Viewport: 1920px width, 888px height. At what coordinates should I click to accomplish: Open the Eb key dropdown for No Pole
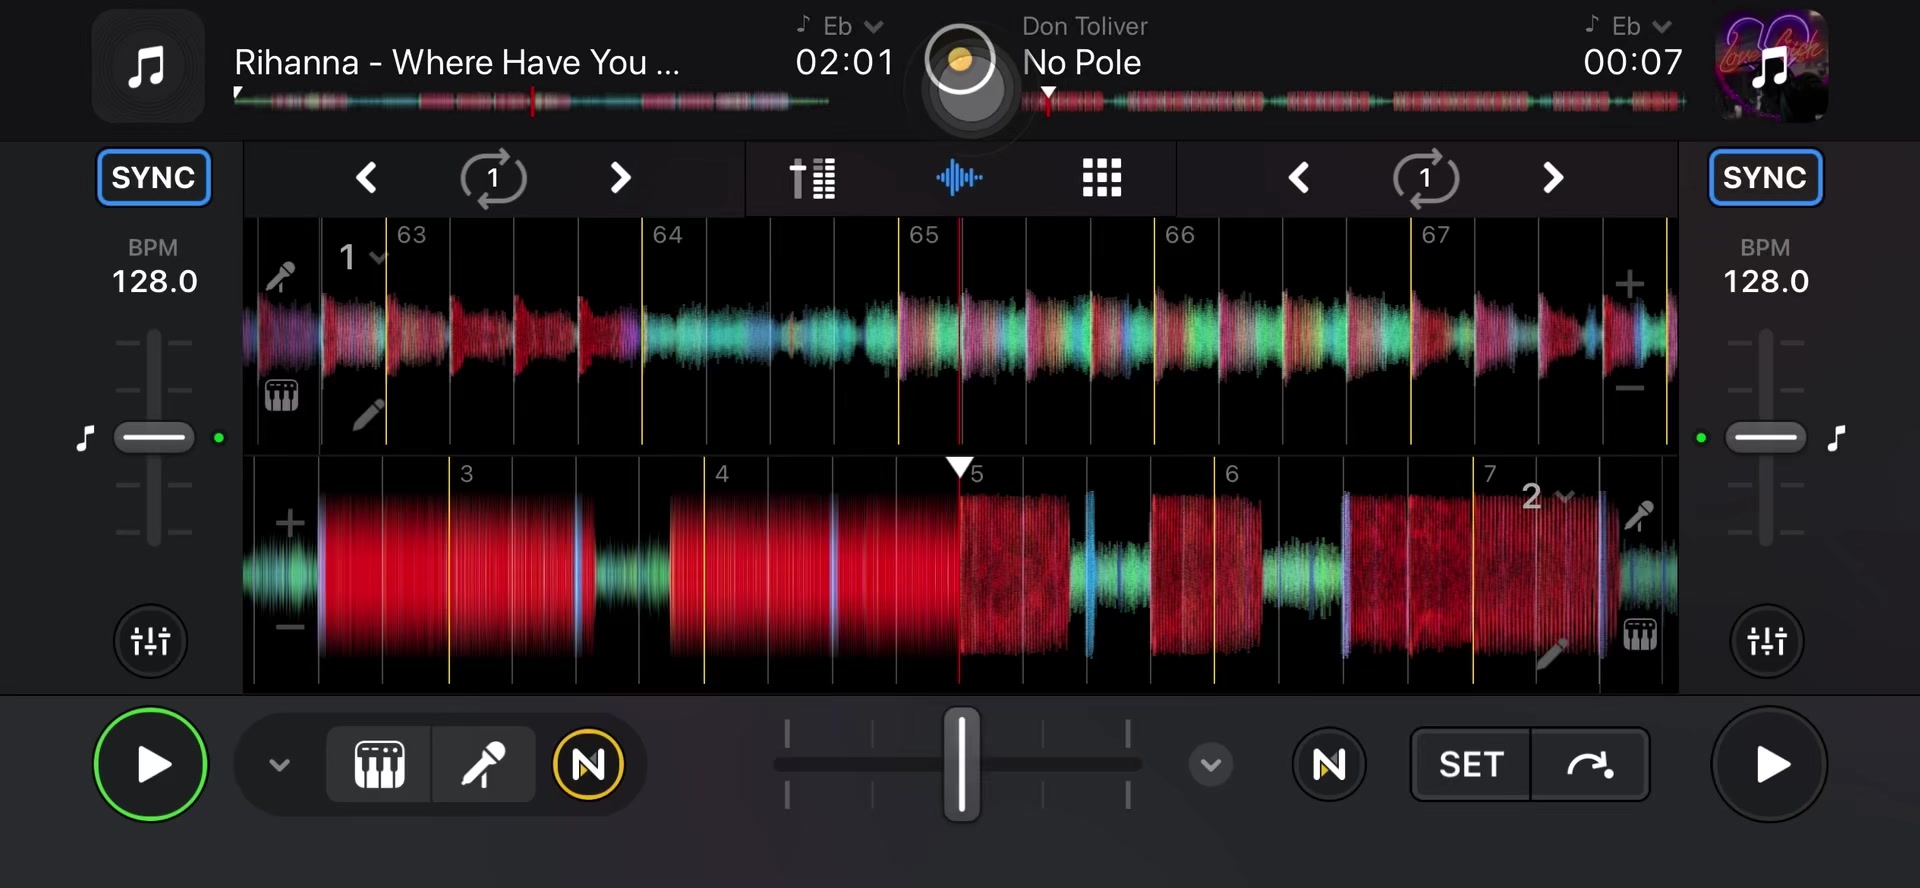click(1628, 26)
